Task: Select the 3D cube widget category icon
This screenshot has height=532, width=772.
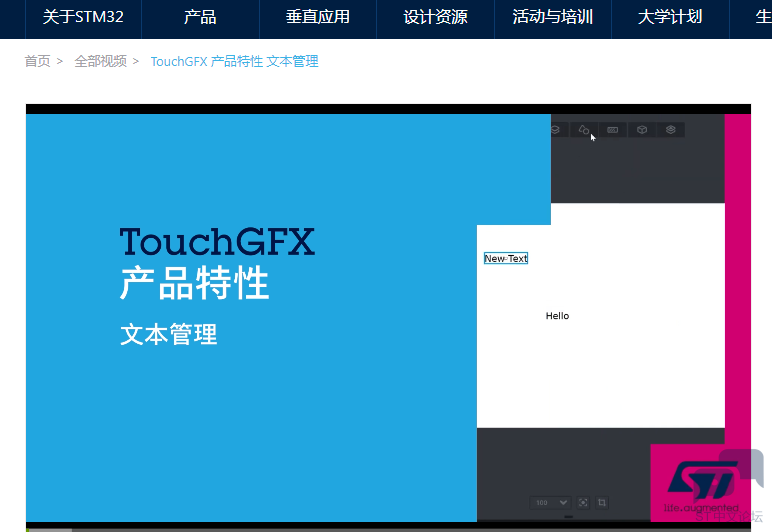Action: coord(642,130)
